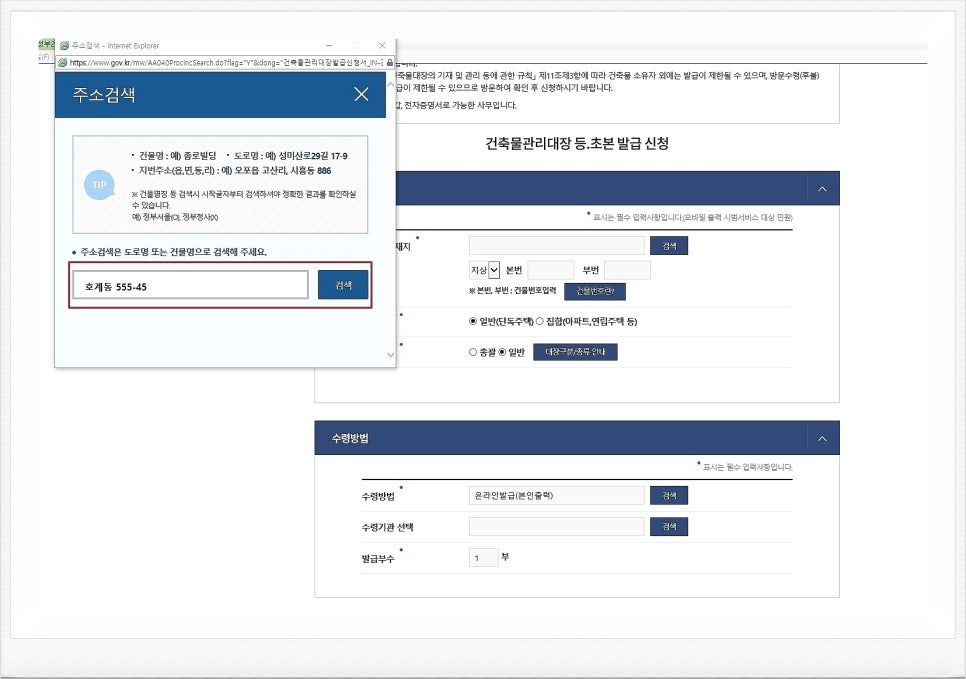Close the Internet Explorer popup window
This screenshot has height=679, width=966.
382,46
